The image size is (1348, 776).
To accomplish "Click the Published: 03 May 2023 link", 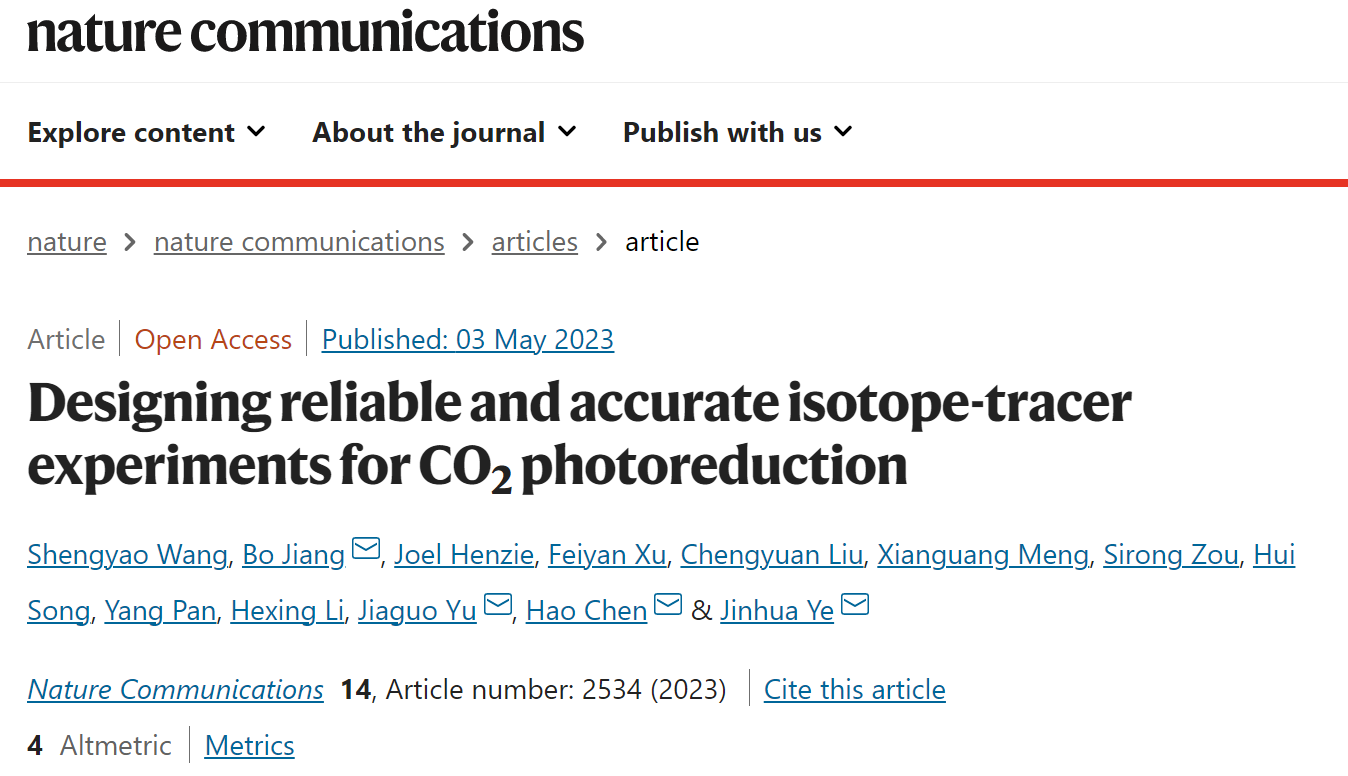I will point(468,340).
